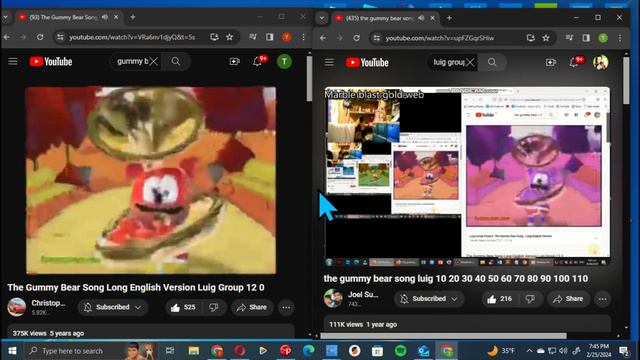Open more actions (three dots) under left video
Screen dimensions: 640x360
click(286, 307)
